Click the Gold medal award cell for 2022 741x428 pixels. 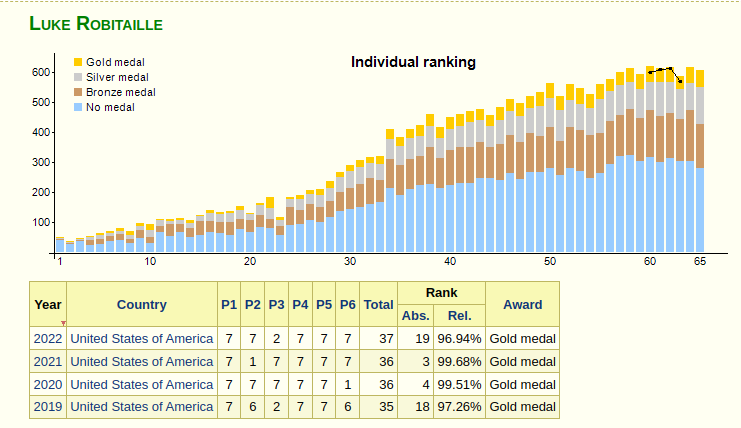[x=522, y=339]
